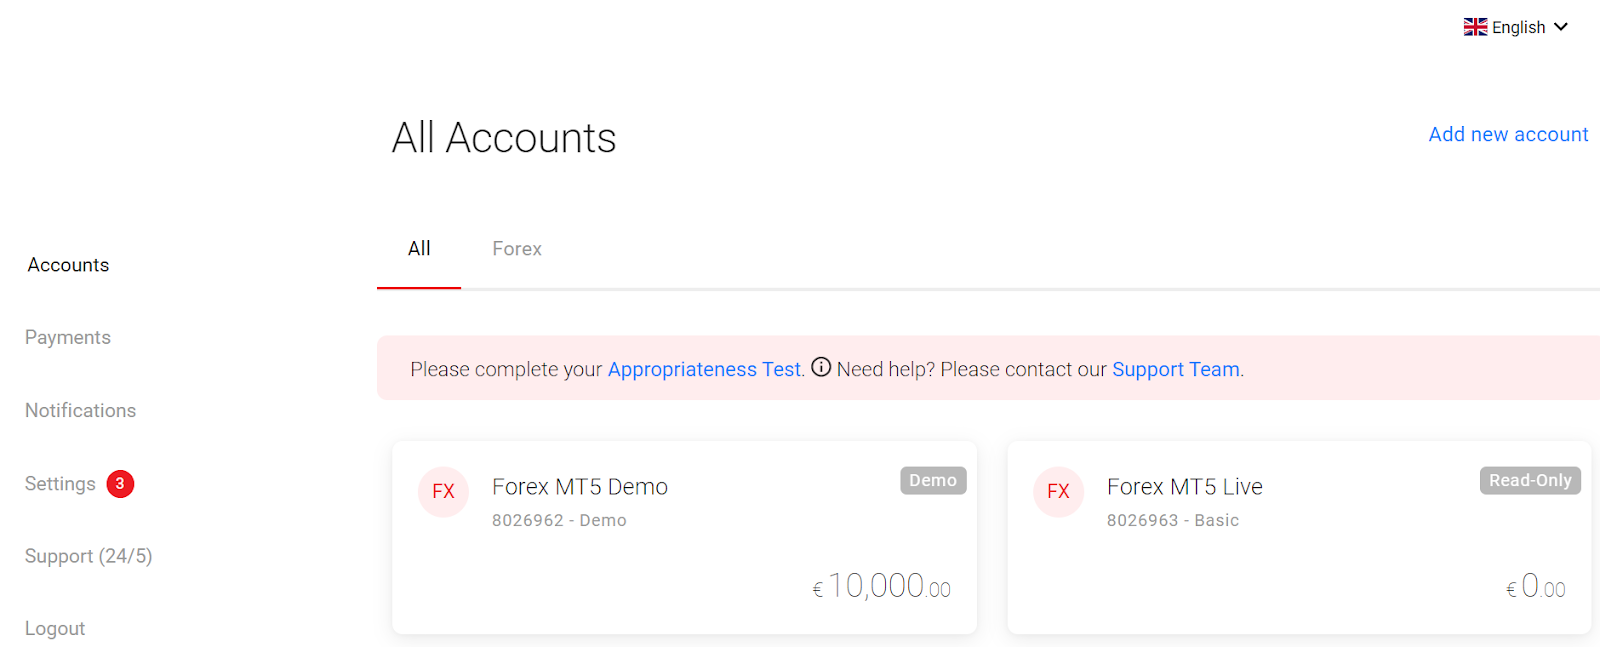
Task: Click the info icon in the alert banner
Action: pyautogui.click(x=821, y=367)
